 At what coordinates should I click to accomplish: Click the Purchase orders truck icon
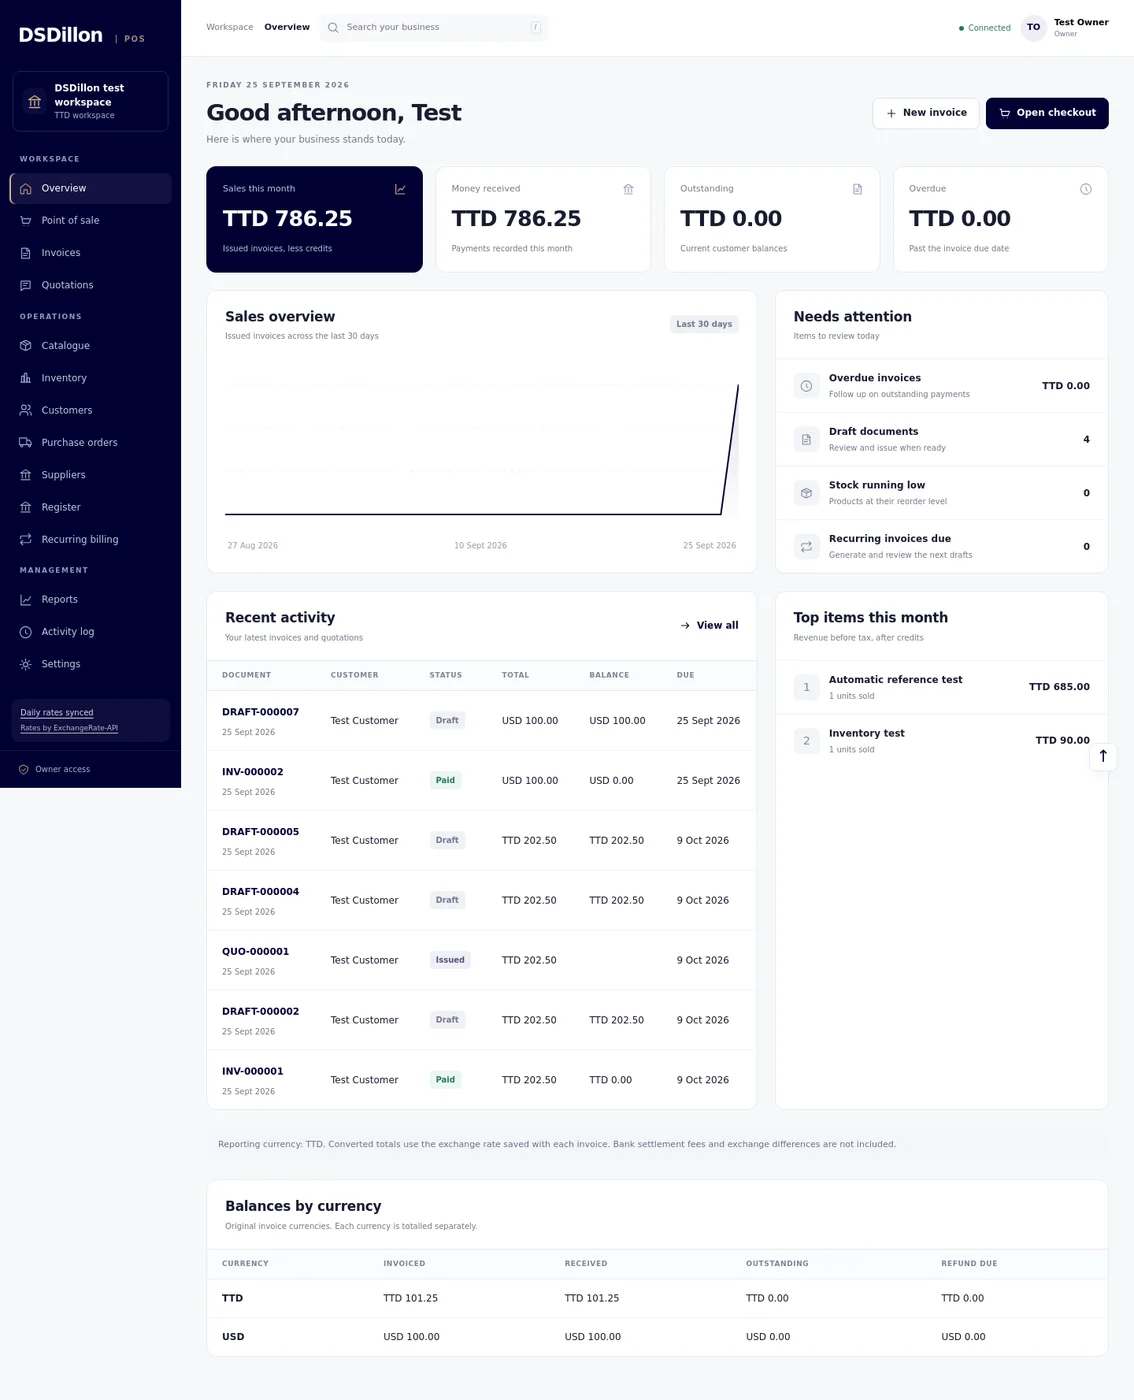pyautogui.click(x=26, y=443)
